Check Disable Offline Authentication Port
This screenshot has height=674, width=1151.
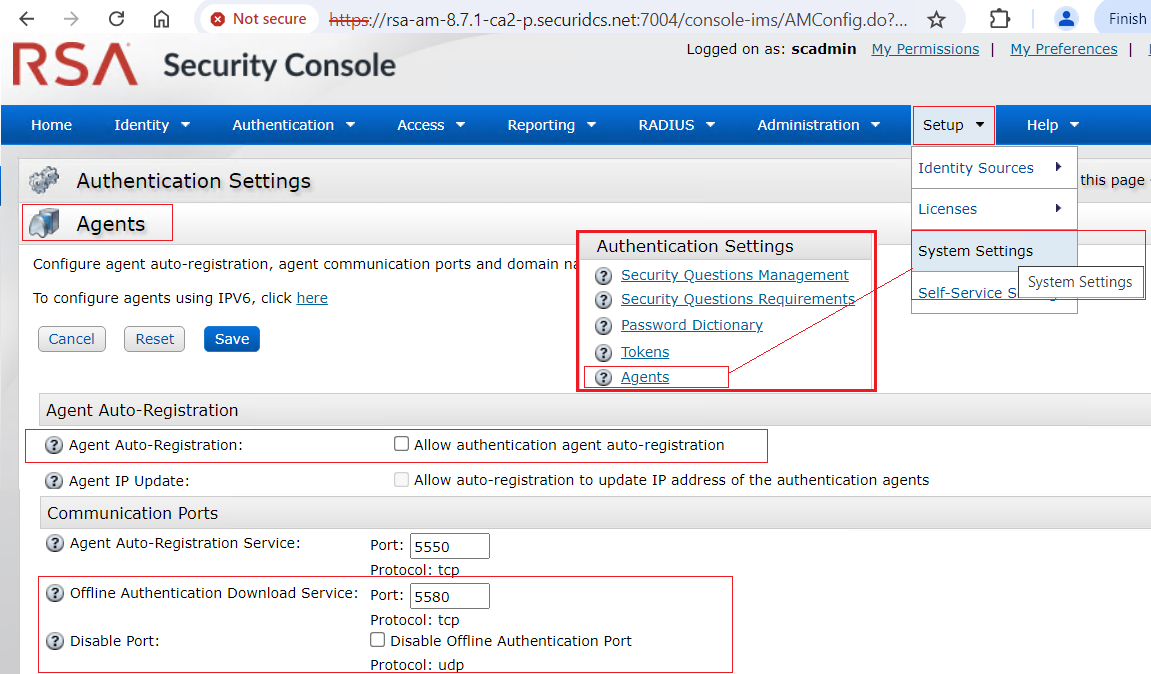pos(377,639)
